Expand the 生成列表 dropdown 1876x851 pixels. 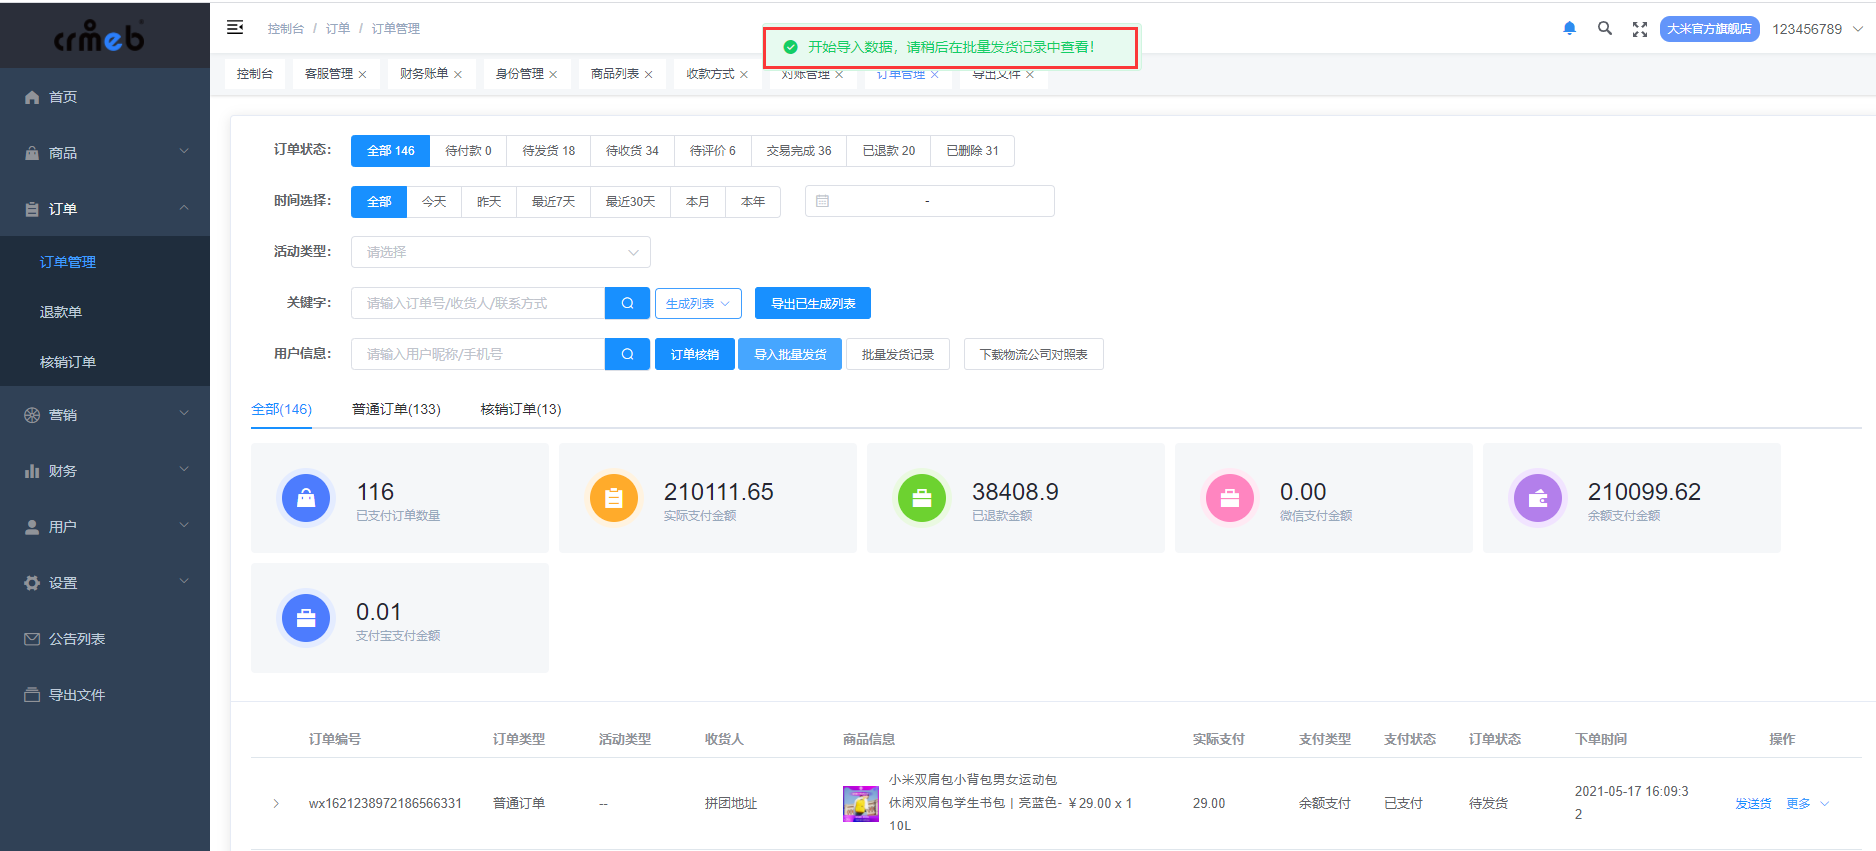[697, 303]
